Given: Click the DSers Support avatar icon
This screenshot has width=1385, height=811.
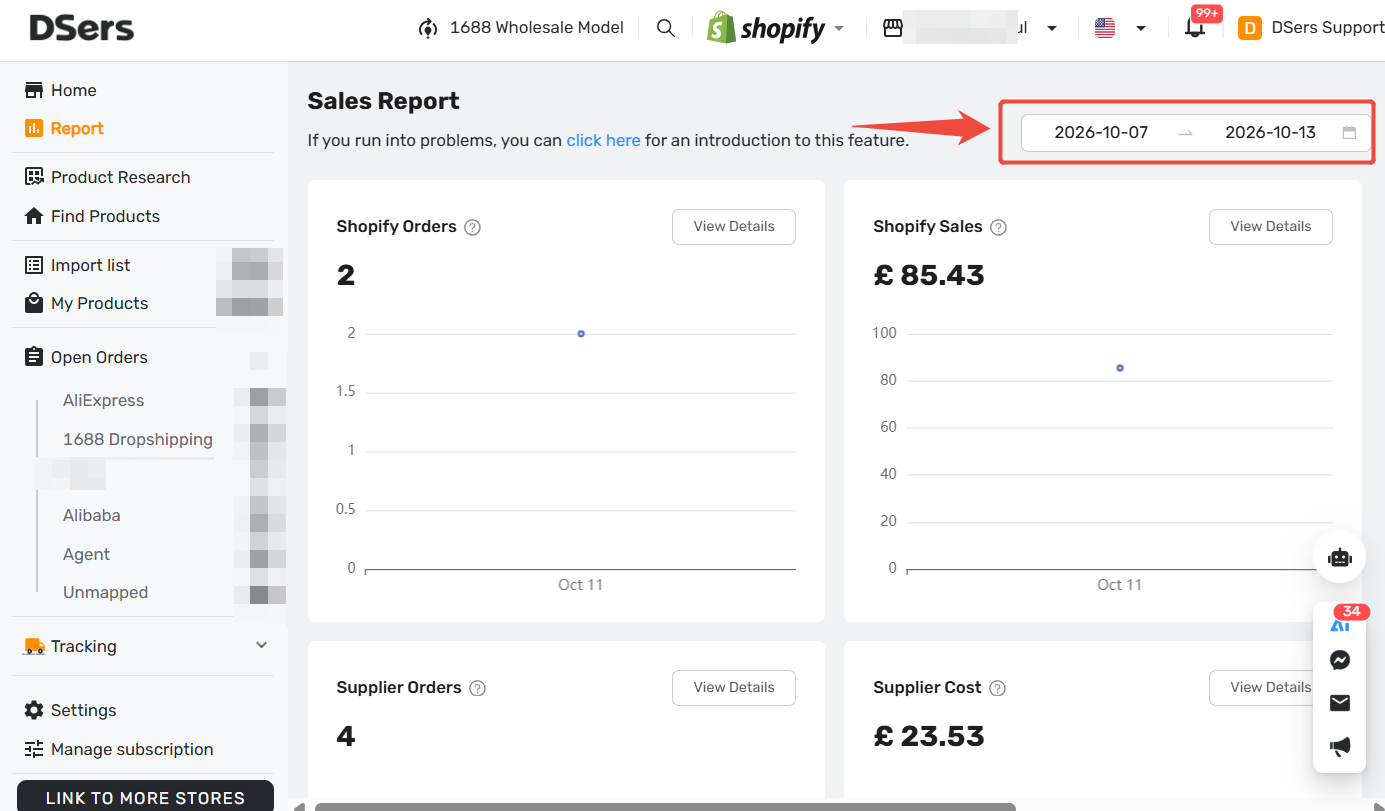Looking at the screenshot, I should [x=1249, y=28].
